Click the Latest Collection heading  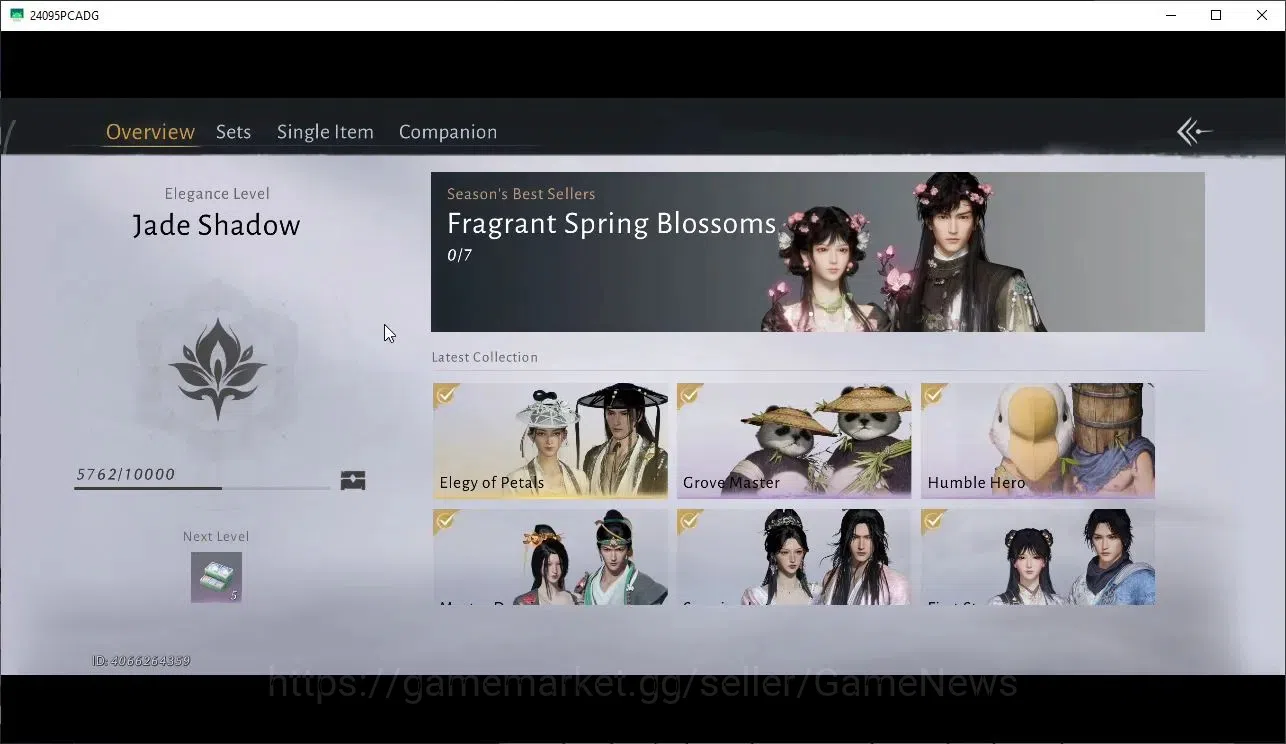[x=485, y=357]
